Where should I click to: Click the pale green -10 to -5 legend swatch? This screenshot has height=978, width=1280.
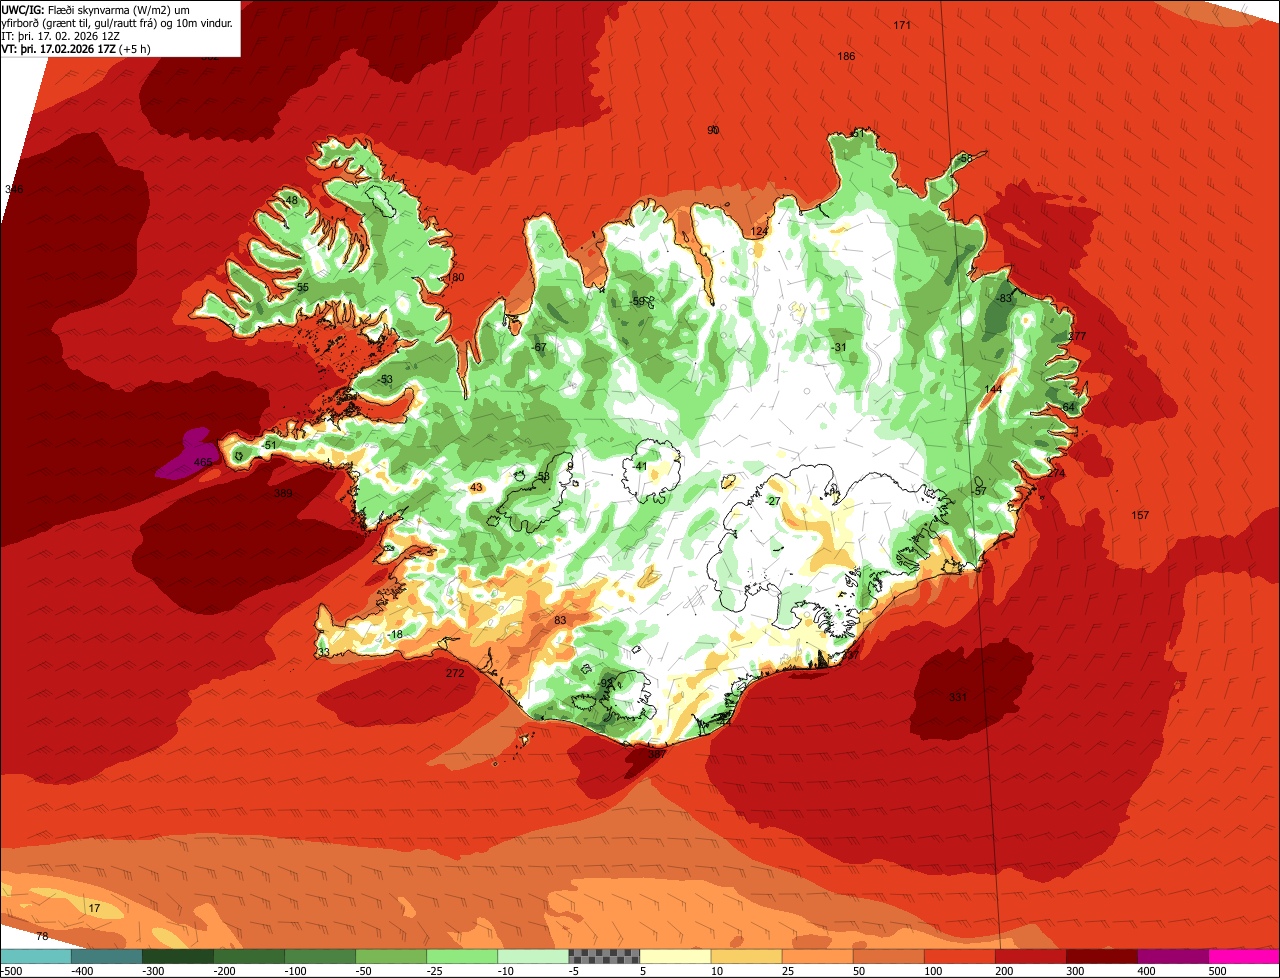[532, 956]
